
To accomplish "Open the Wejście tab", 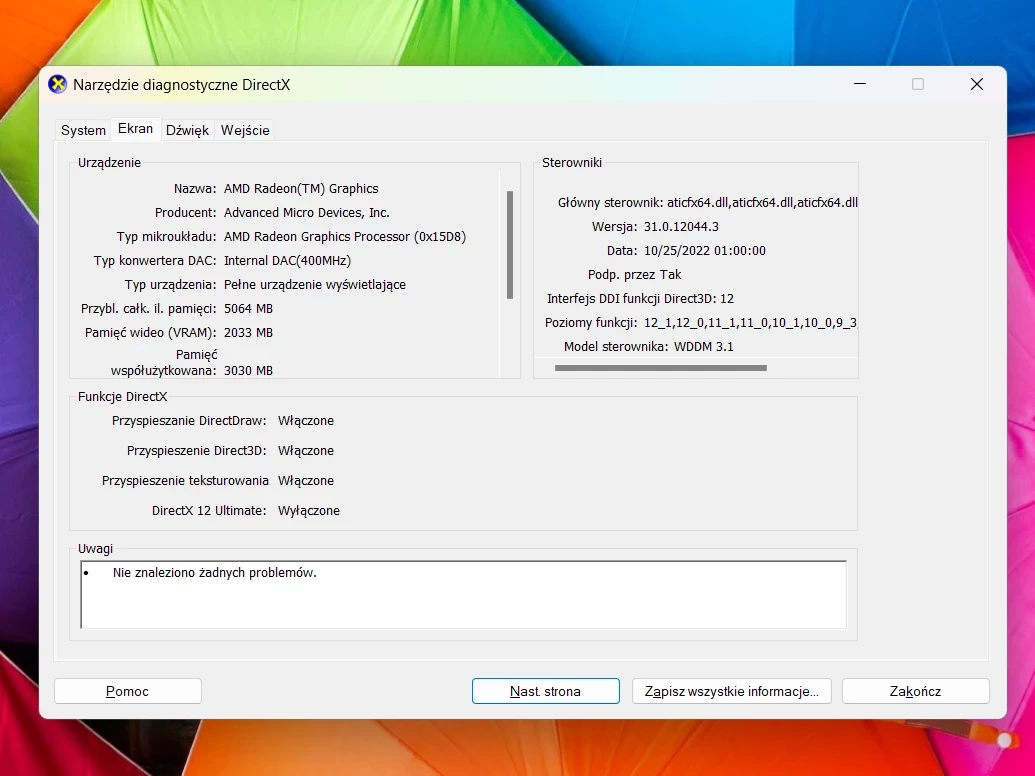I will click(x=244, y=129).
